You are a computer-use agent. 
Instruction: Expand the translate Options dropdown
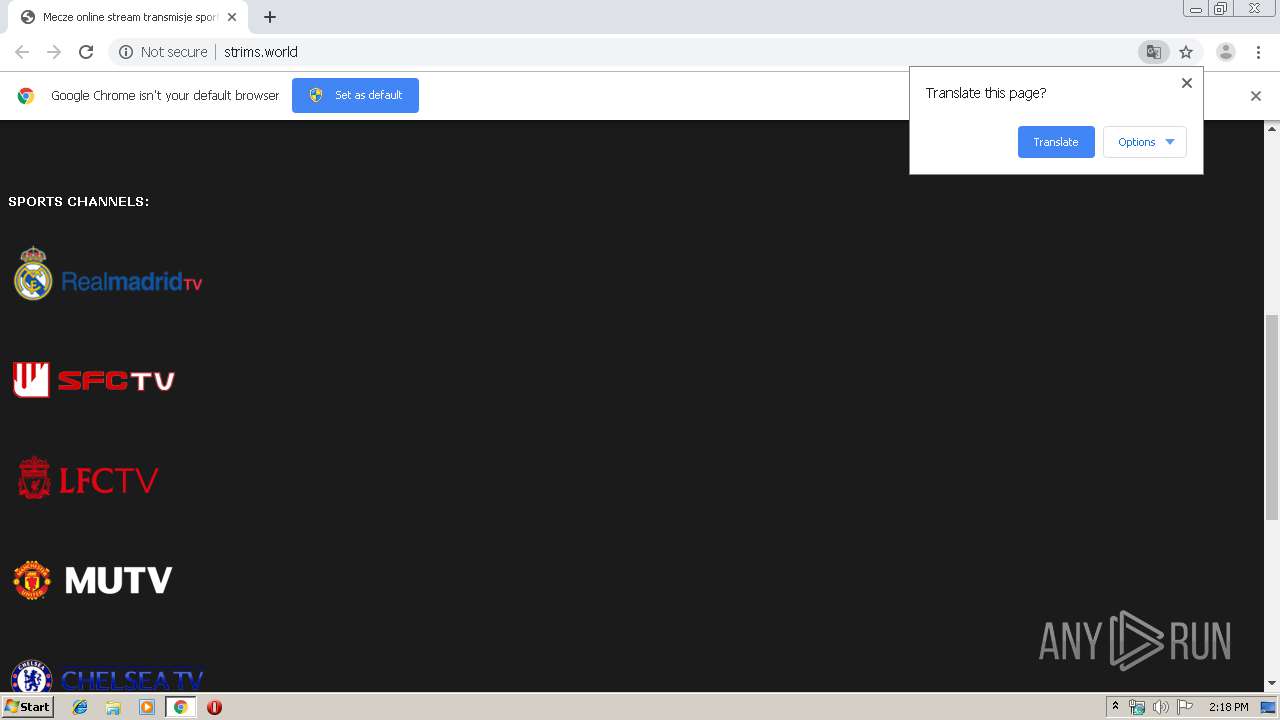point(1145,142)
